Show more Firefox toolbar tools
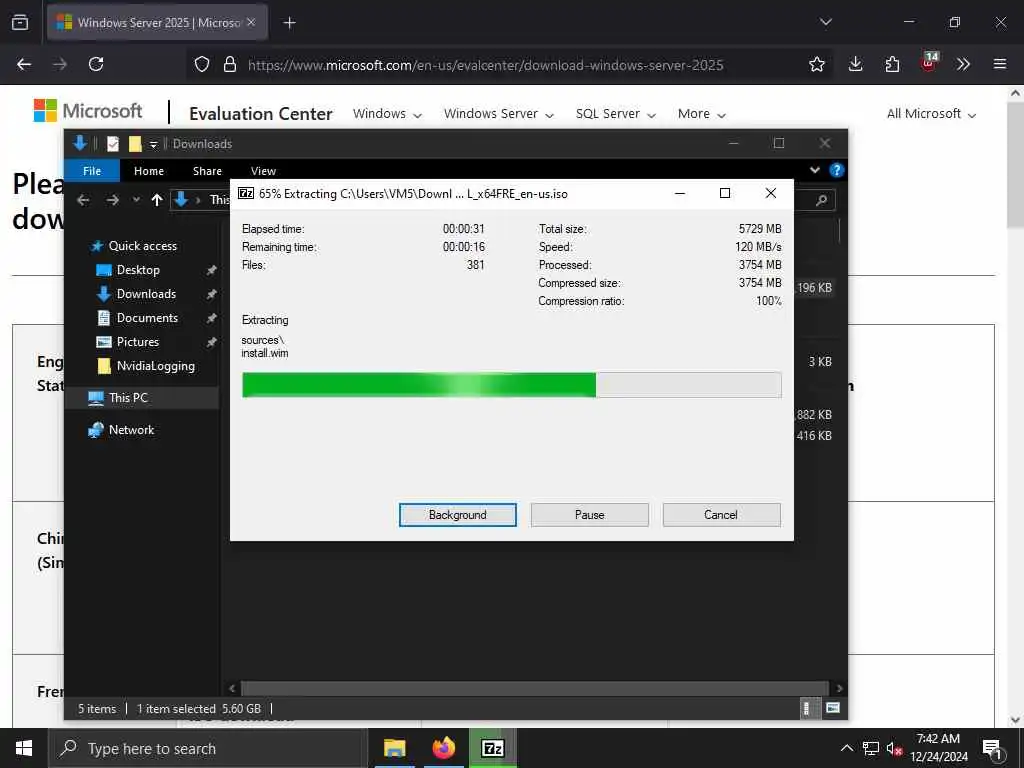 pyautogui.click(x=963, y=64)
